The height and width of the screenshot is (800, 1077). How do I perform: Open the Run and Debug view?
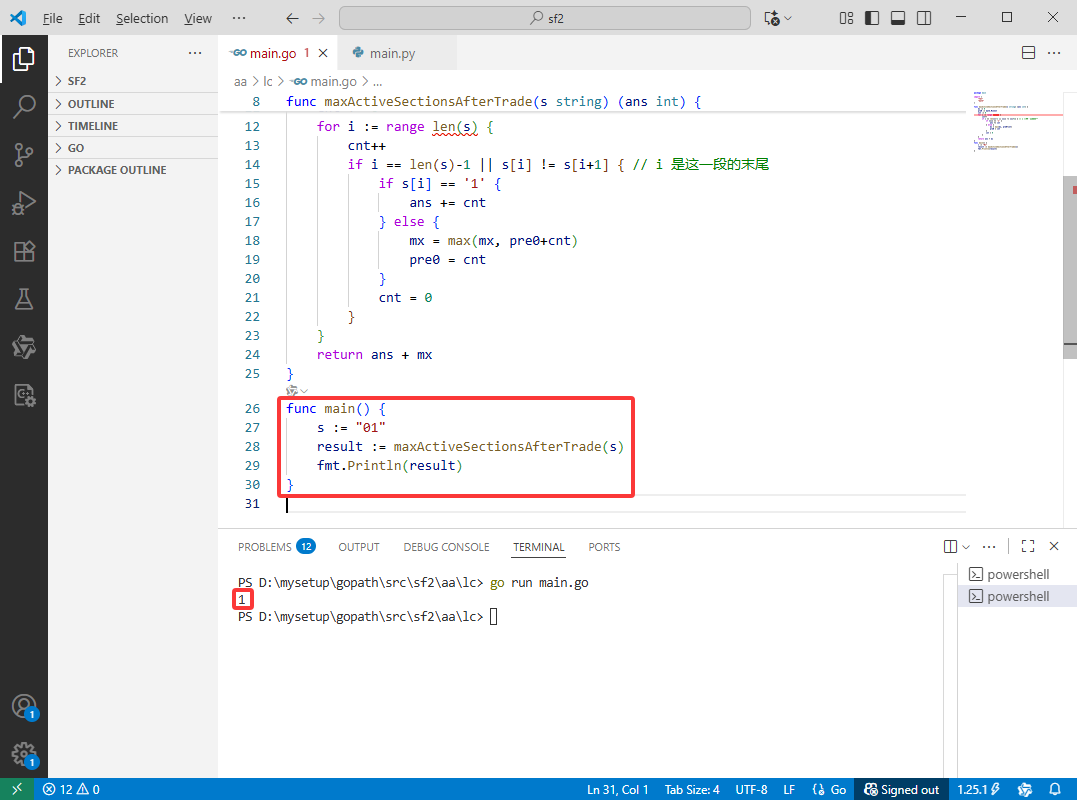pyautogui.click(x=24, y=203)
